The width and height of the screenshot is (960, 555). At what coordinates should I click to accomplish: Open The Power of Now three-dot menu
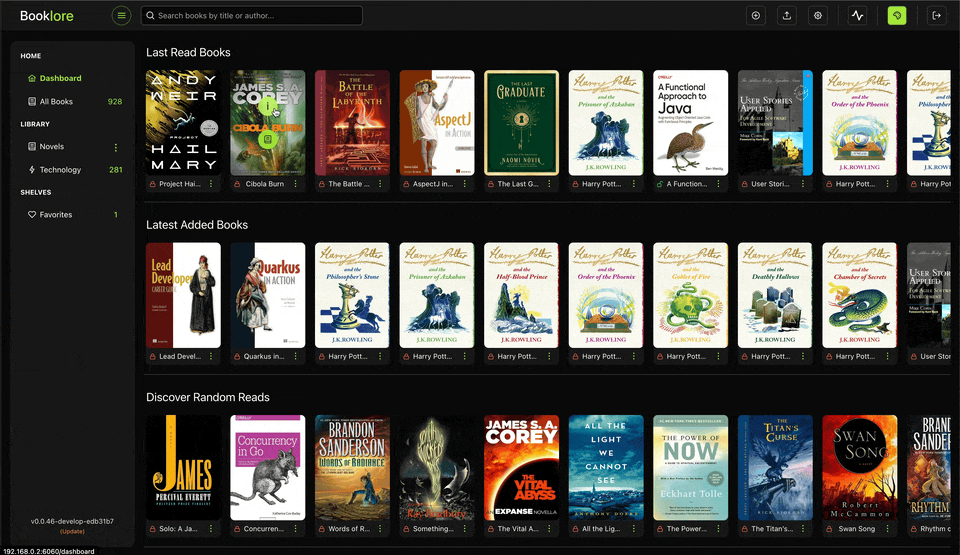tap(718, 529)
